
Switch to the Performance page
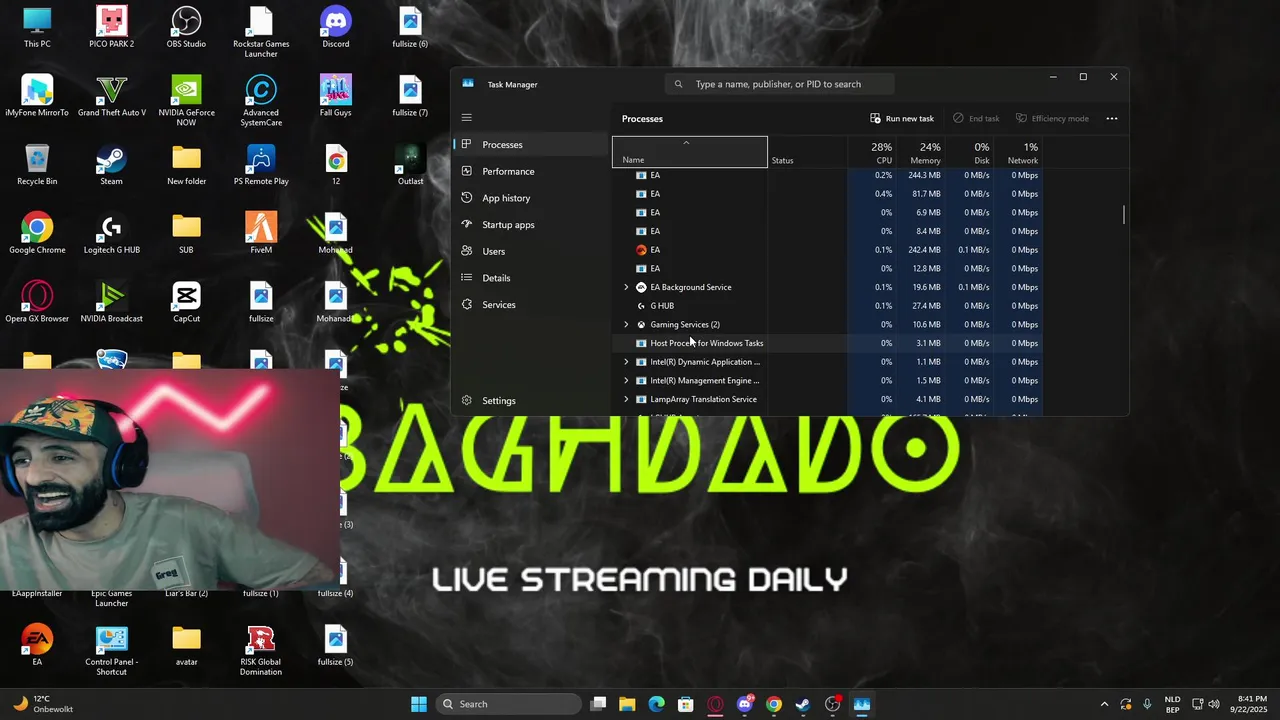[530, 171]
